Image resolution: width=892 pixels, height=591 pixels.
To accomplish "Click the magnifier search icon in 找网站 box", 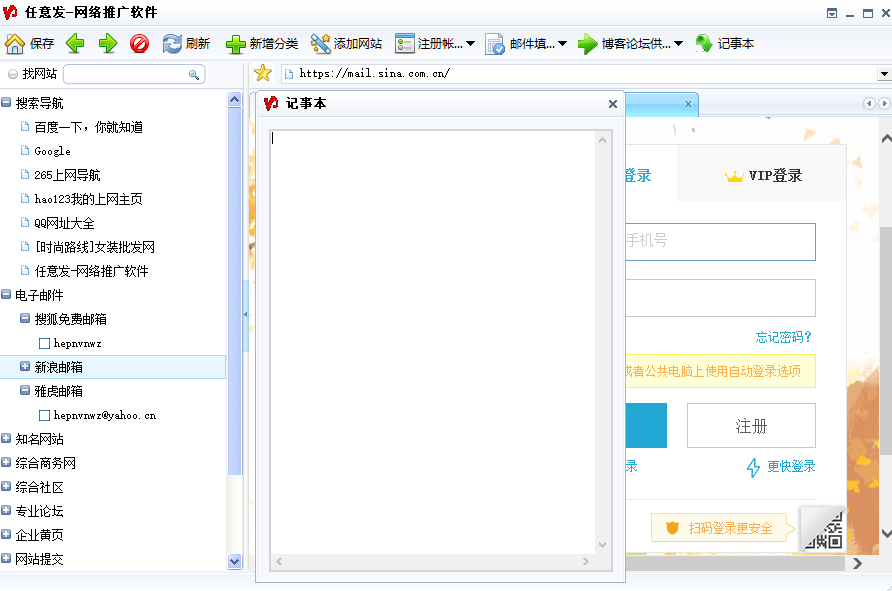I will point(194,75).
